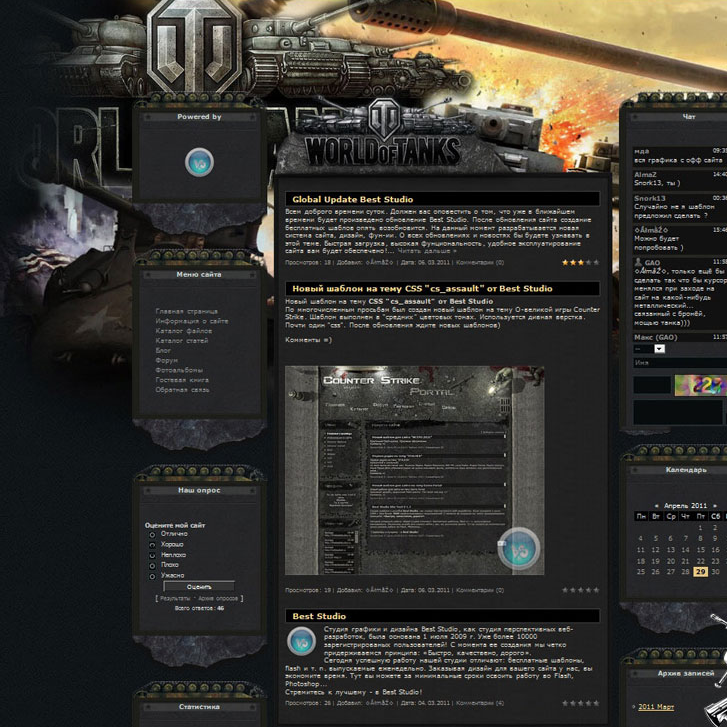Click the AlmaZ username in chat

(x=645, y=174)
